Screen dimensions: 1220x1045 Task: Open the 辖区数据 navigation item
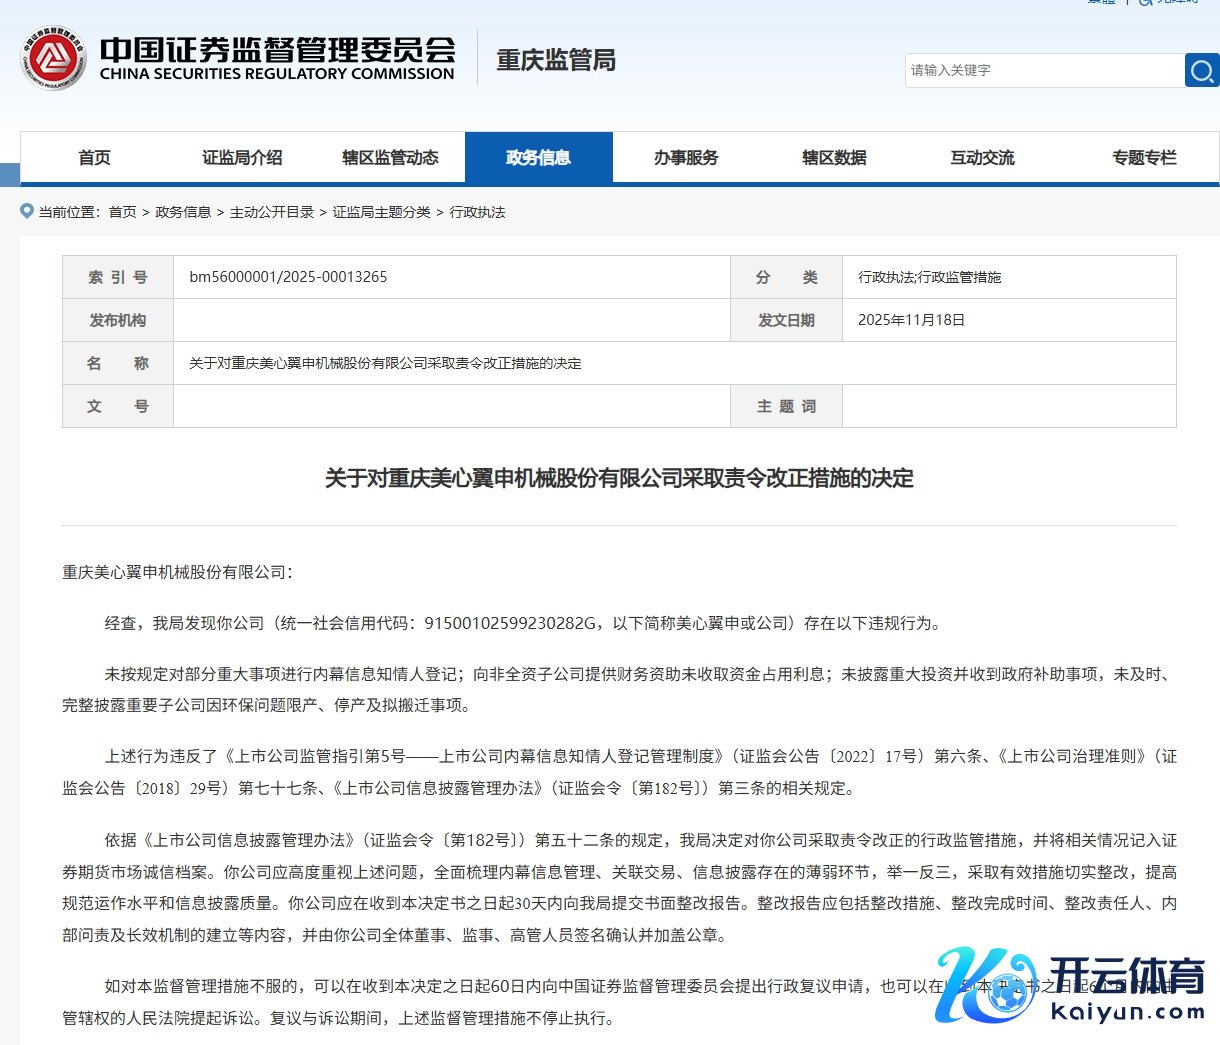[834, 158]
